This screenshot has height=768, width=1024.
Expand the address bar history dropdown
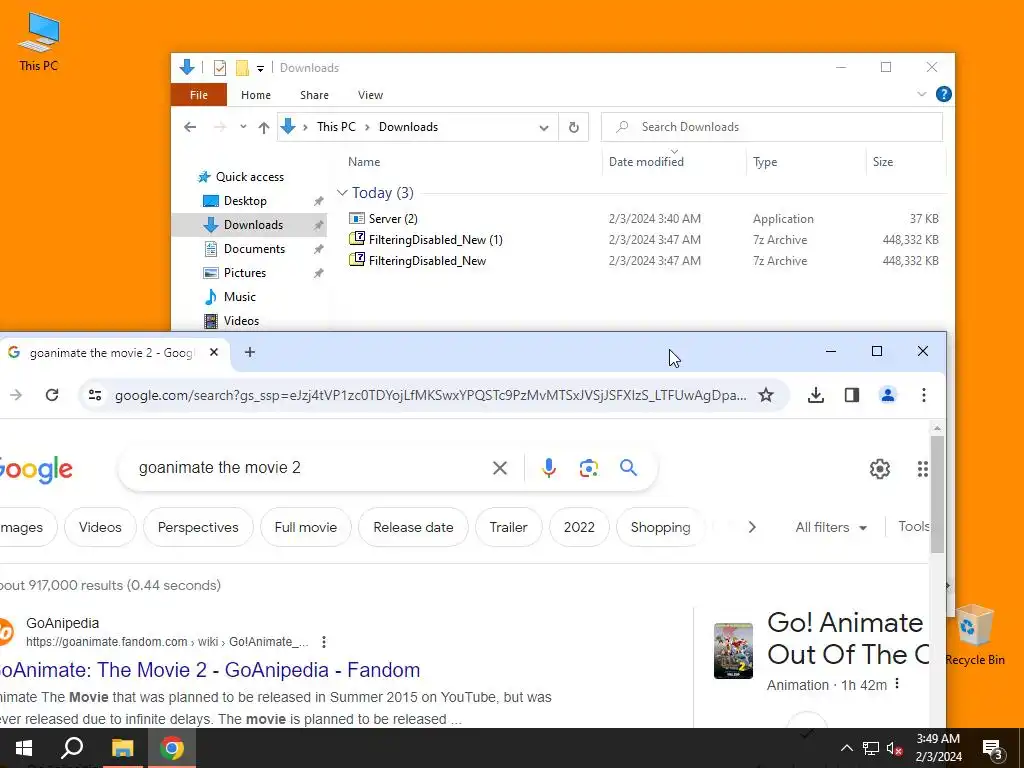543,127
